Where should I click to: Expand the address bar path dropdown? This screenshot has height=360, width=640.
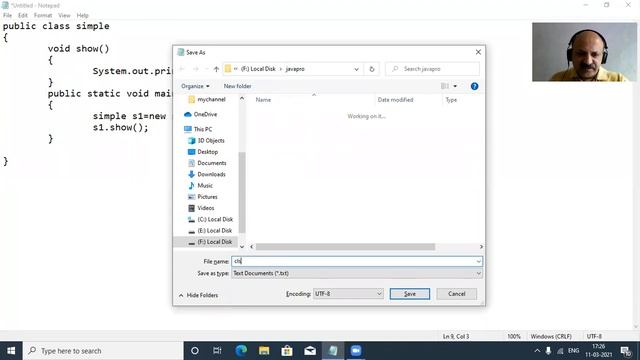point(356,69)
